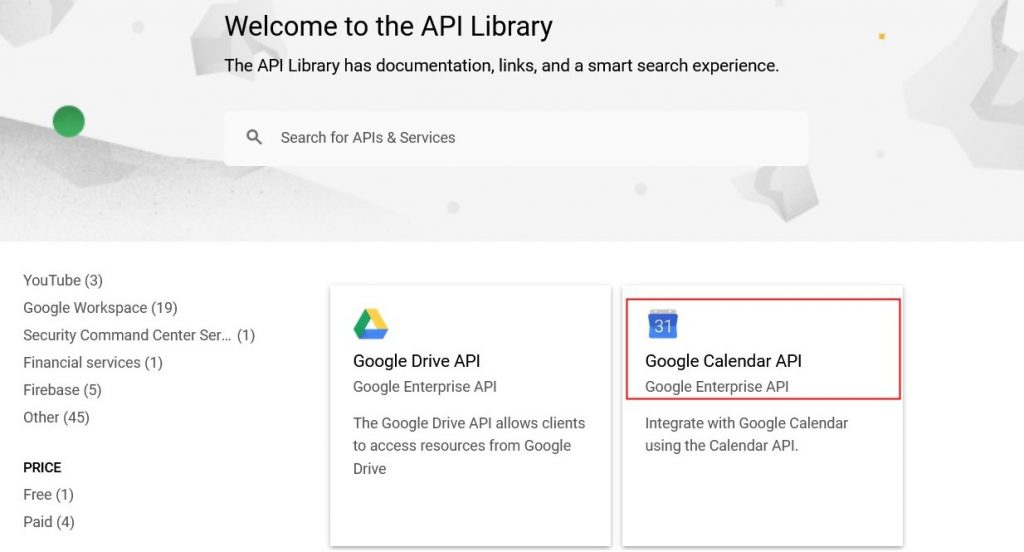
Task: Open the Google Drive API title
Action: pyautogui.click(x=416, y=361)
